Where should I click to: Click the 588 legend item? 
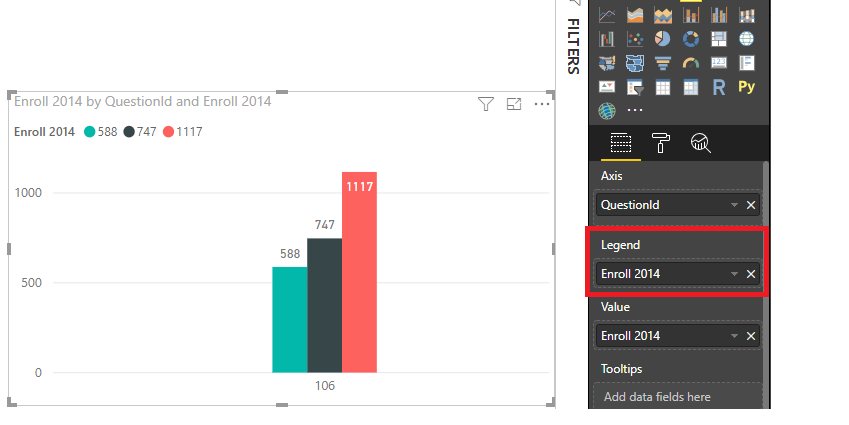[x=101, y=132]
